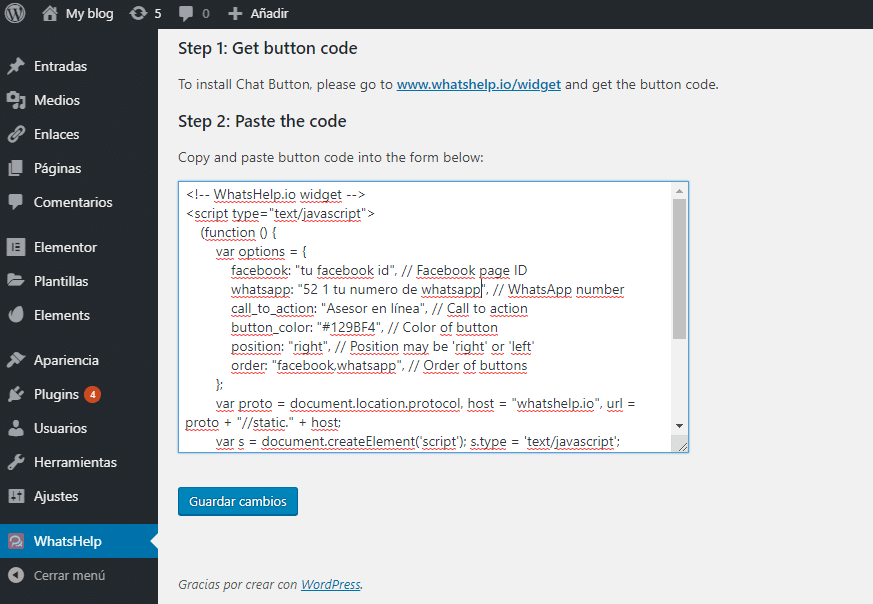873x604 pixels.
Task: Open Entradas from the sidebar
Action: 60,66
